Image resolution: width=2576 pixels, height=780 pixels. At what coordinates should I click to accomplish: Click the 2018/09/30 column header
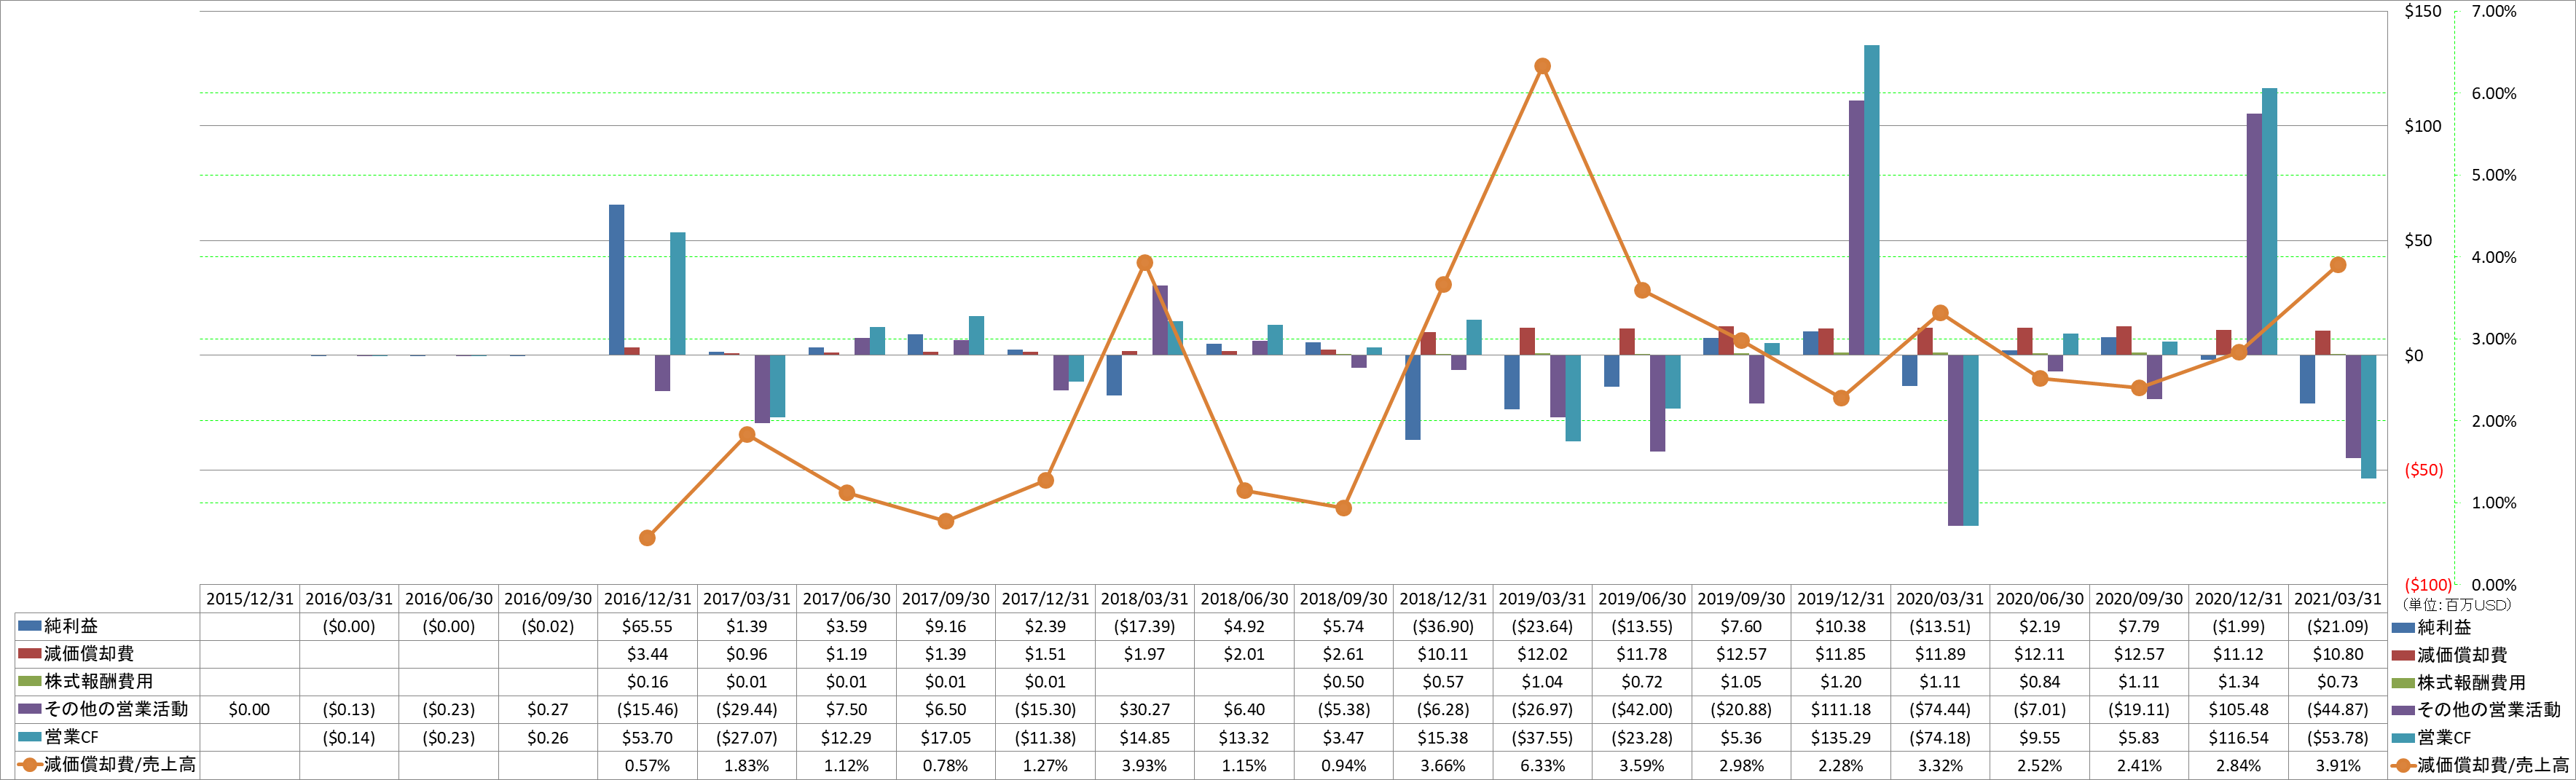pyautogui.click(x=1344, y=599)
